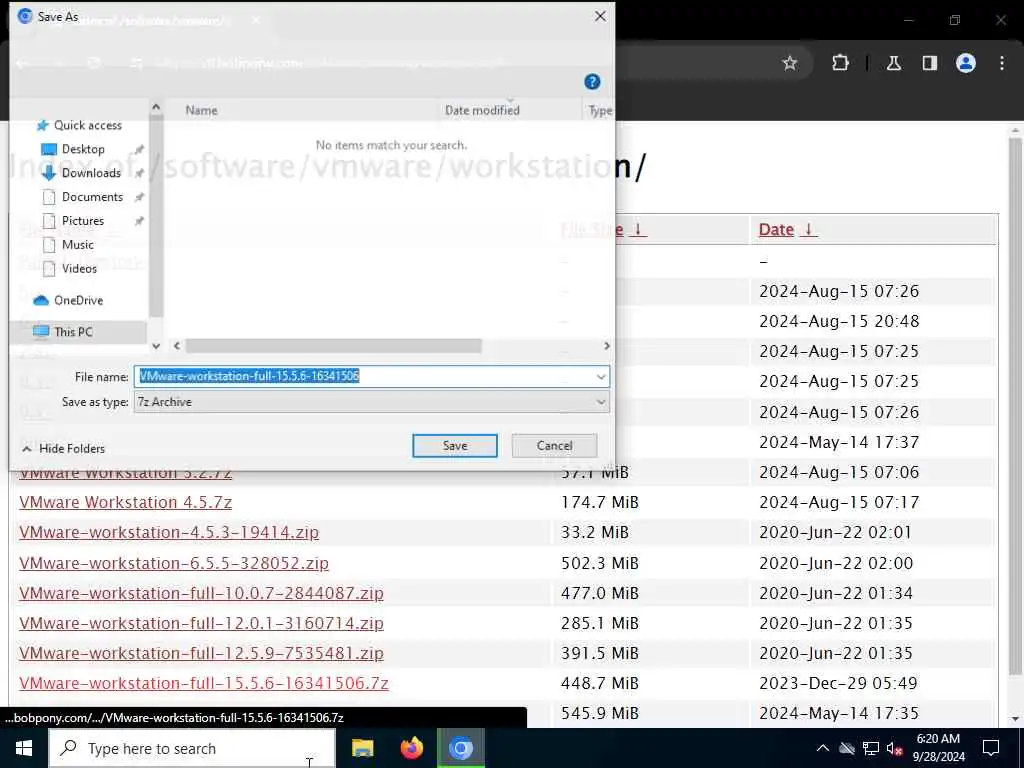Download VMware-workstation-4.5.3-19414.zip

click(x=168, y=532)
